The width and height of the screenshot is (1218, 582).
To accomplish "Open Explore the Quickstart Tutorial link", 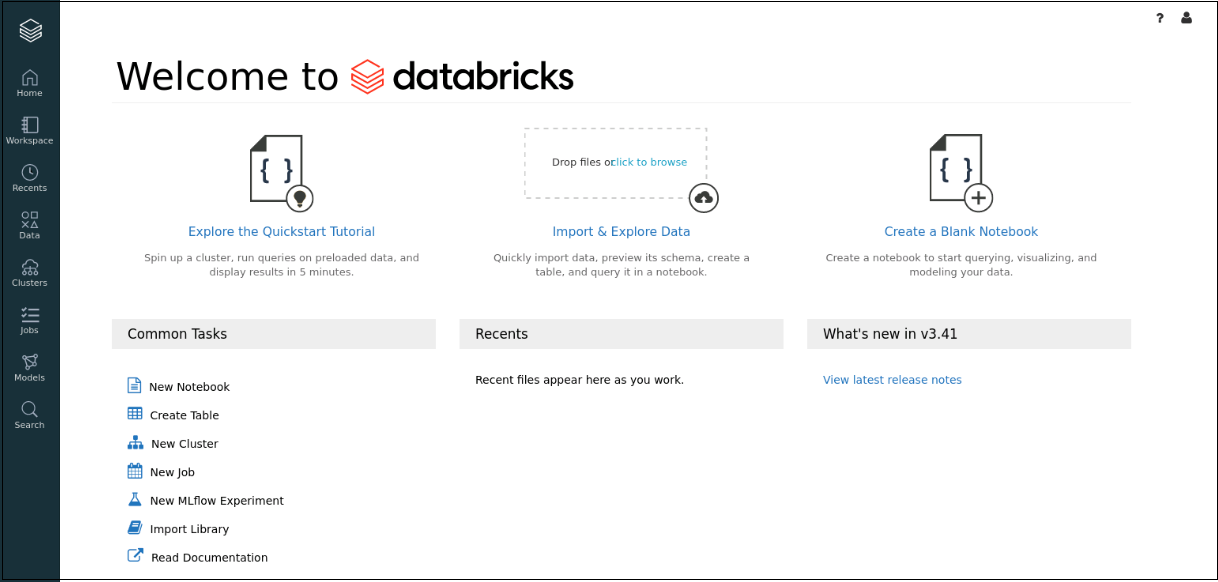I will (x=282, y=231).
